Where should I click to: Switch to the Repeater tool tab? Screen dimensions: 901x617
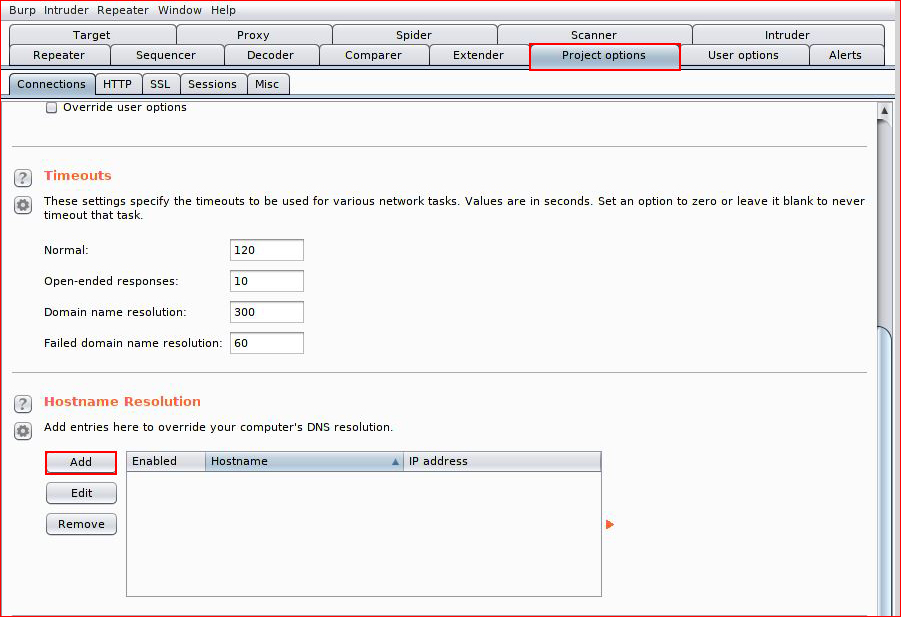[x=59, y=55]
